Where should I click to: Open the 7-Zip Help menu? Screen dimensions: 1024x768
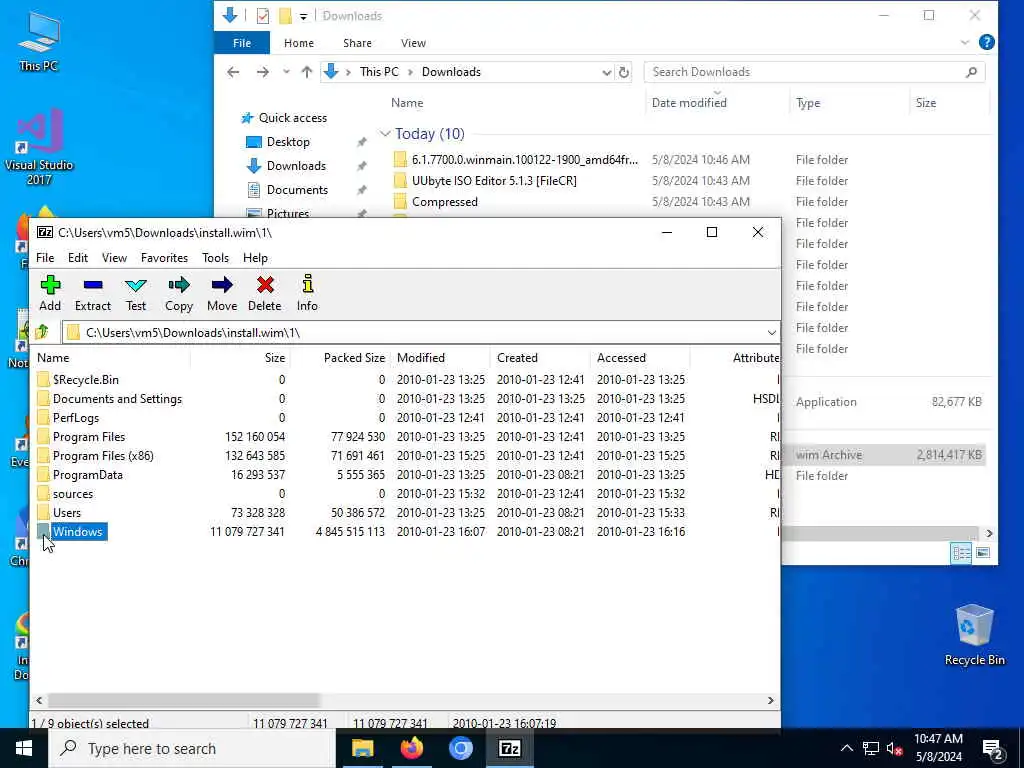255,258
